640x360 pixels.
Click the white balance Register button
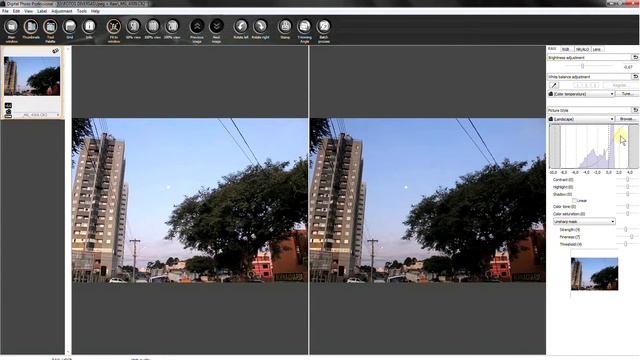coord(620,85)
